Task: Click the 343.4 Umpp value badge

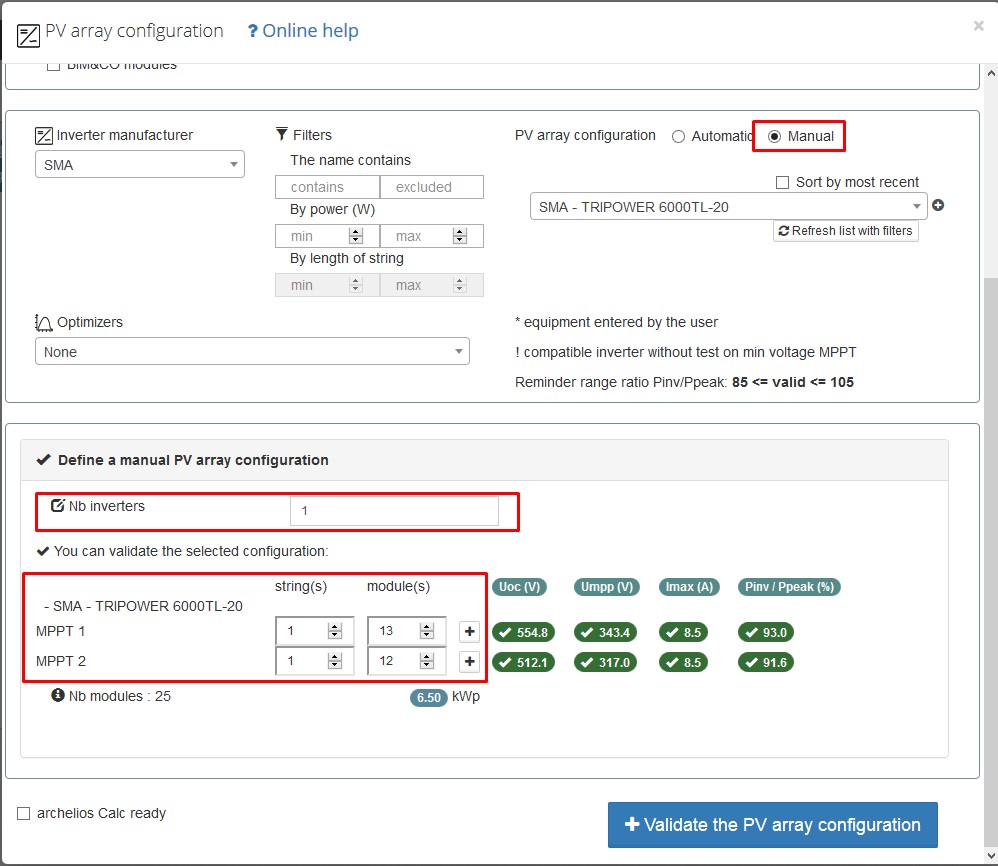Action: tap(605, 632)
